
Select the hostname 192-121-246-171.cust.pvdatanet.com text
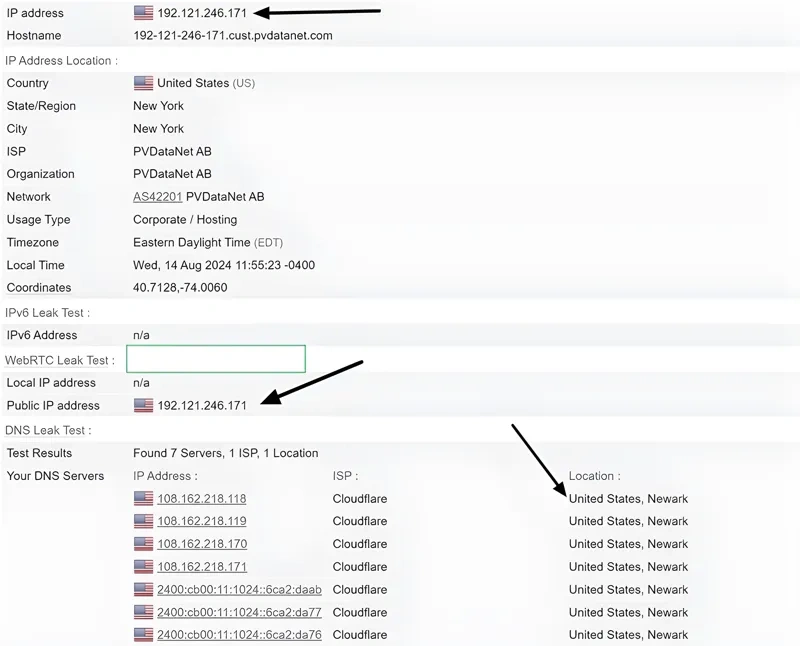pos(232,35)
